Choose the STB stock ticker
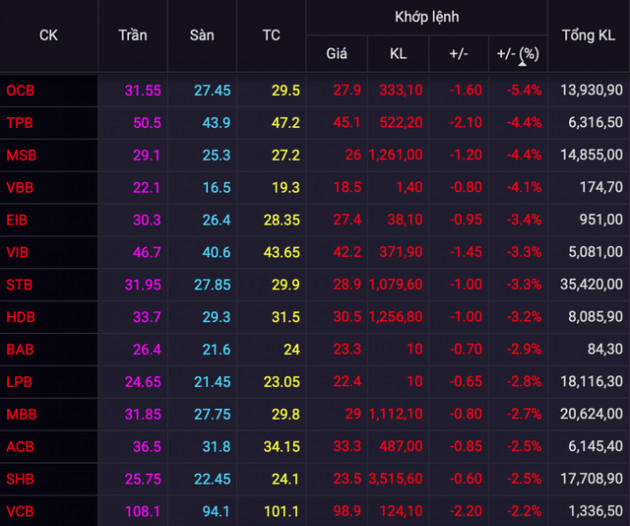Viewport: 630px width, 526px height. click(x=19, y=285)
